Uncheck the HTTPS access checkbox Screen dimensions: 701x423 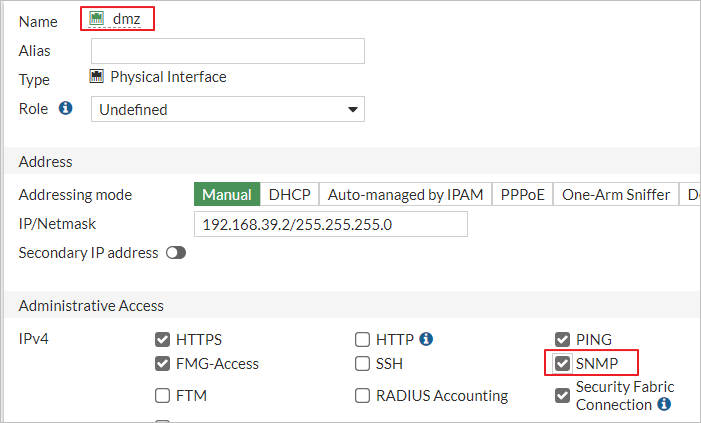(x=162, y=339)
